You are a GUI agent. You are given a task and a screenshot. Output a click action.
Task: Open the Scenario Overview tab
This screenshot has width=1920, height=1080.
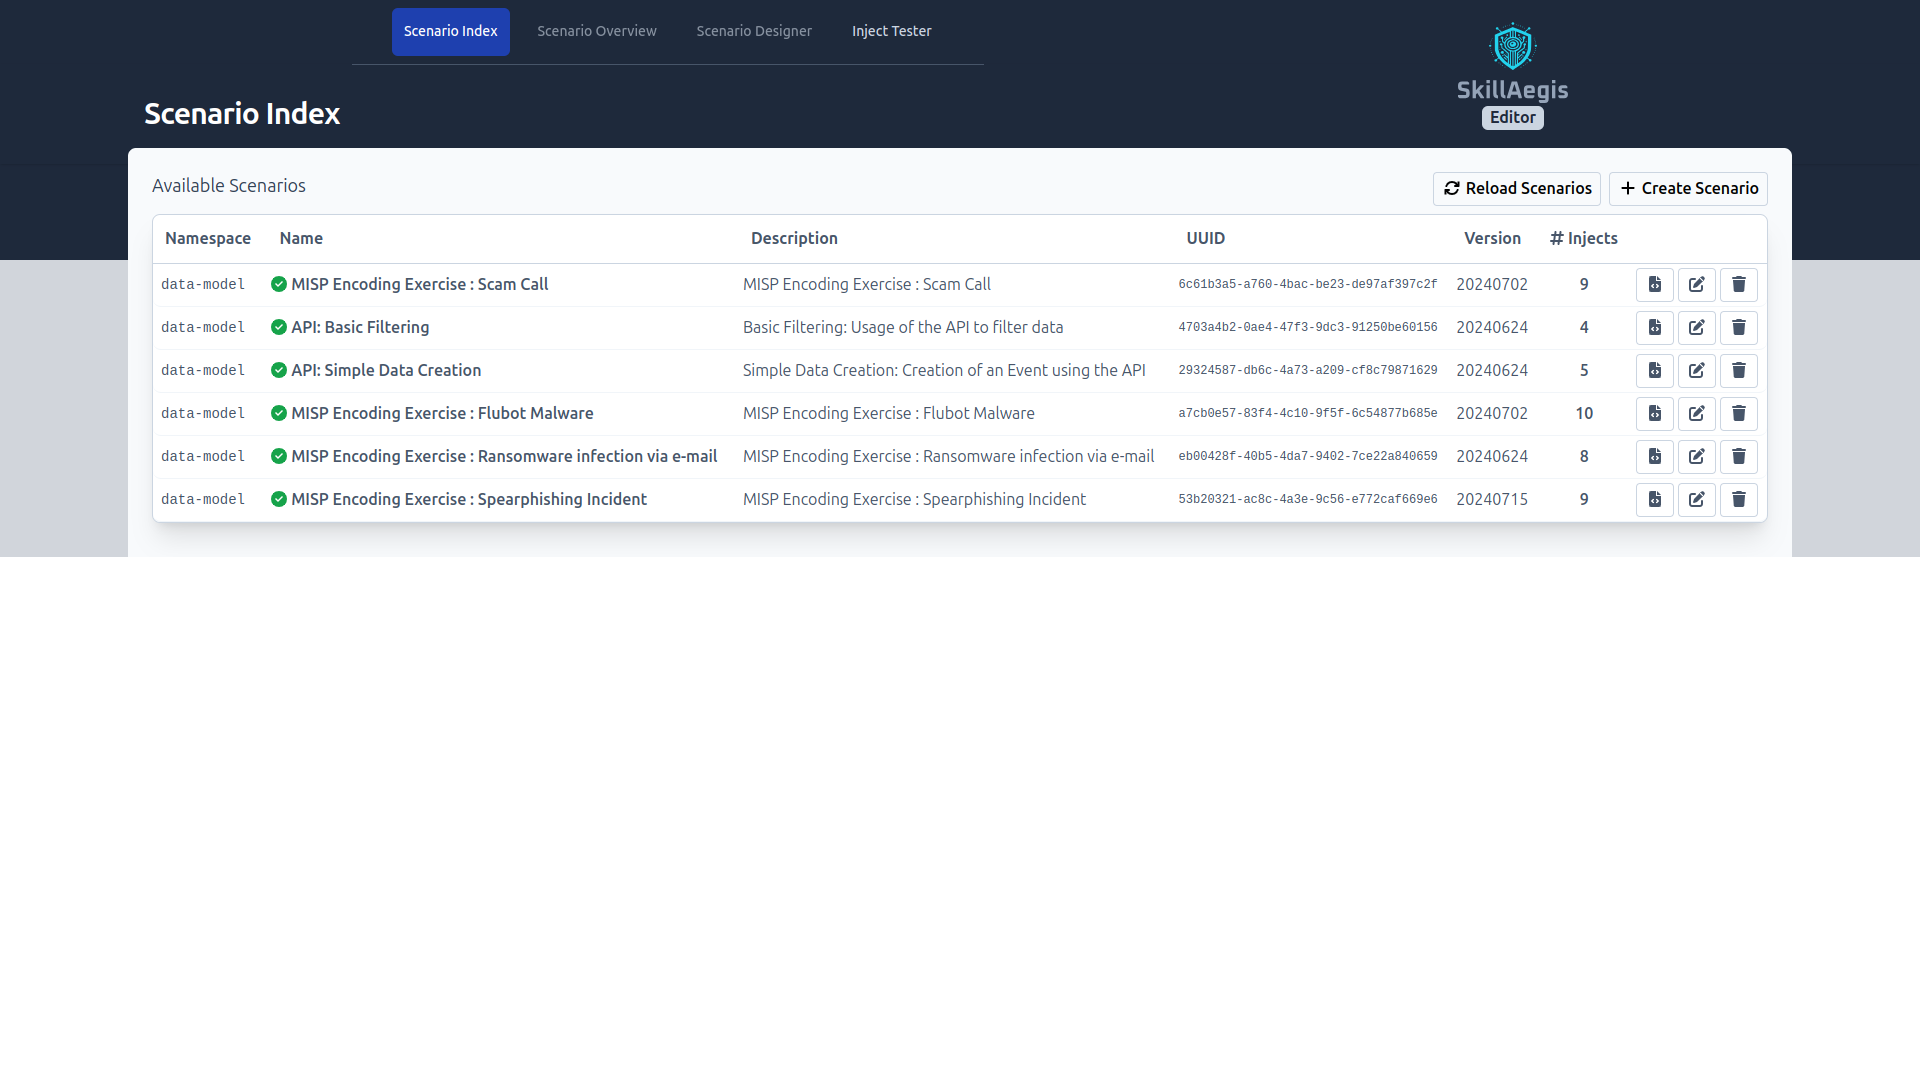pos(596,30)
